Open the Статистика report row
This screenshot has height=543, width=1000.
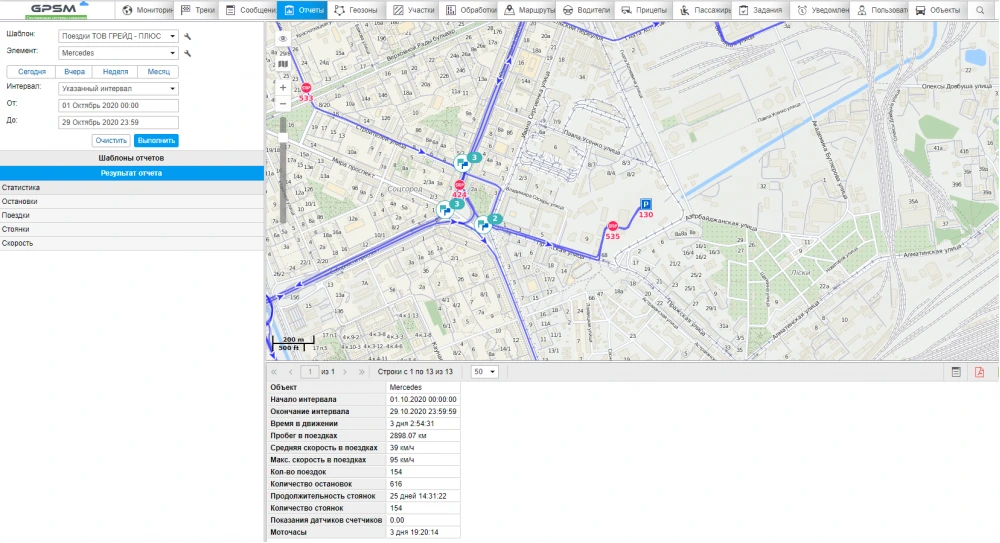(131, 188)
